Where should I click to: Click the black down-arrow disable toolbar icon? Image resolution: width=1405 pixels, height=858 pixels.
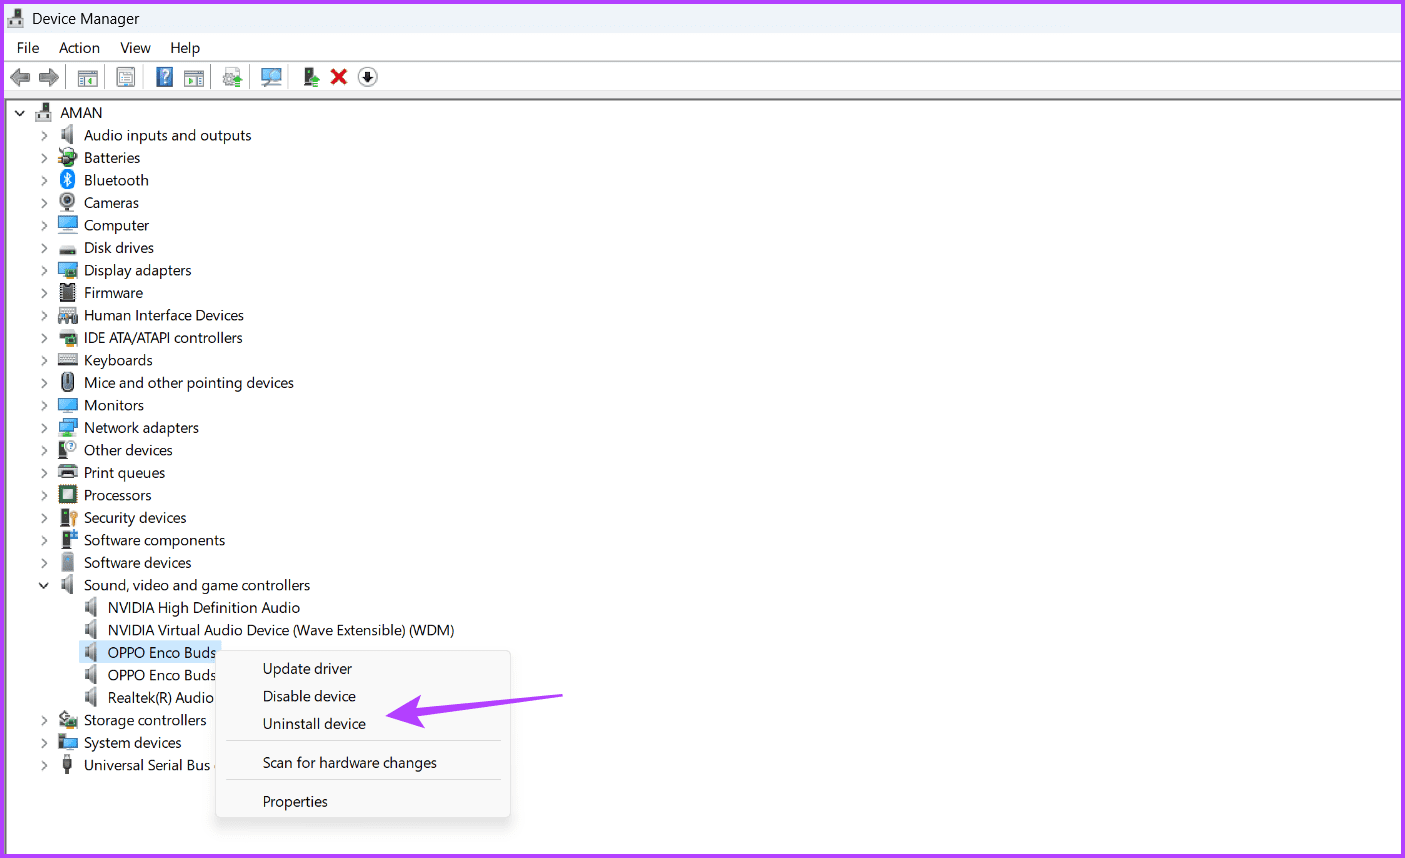point(368,77)
